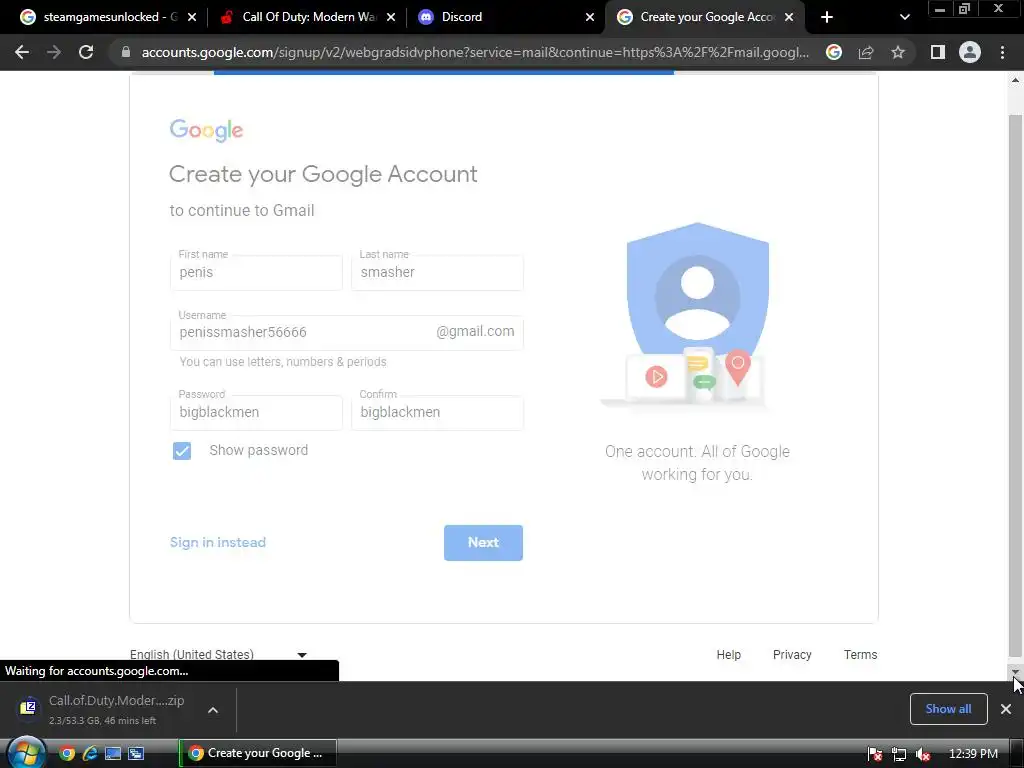
Task: Open Chrome three-dot menu
Action: (1002, 52)
